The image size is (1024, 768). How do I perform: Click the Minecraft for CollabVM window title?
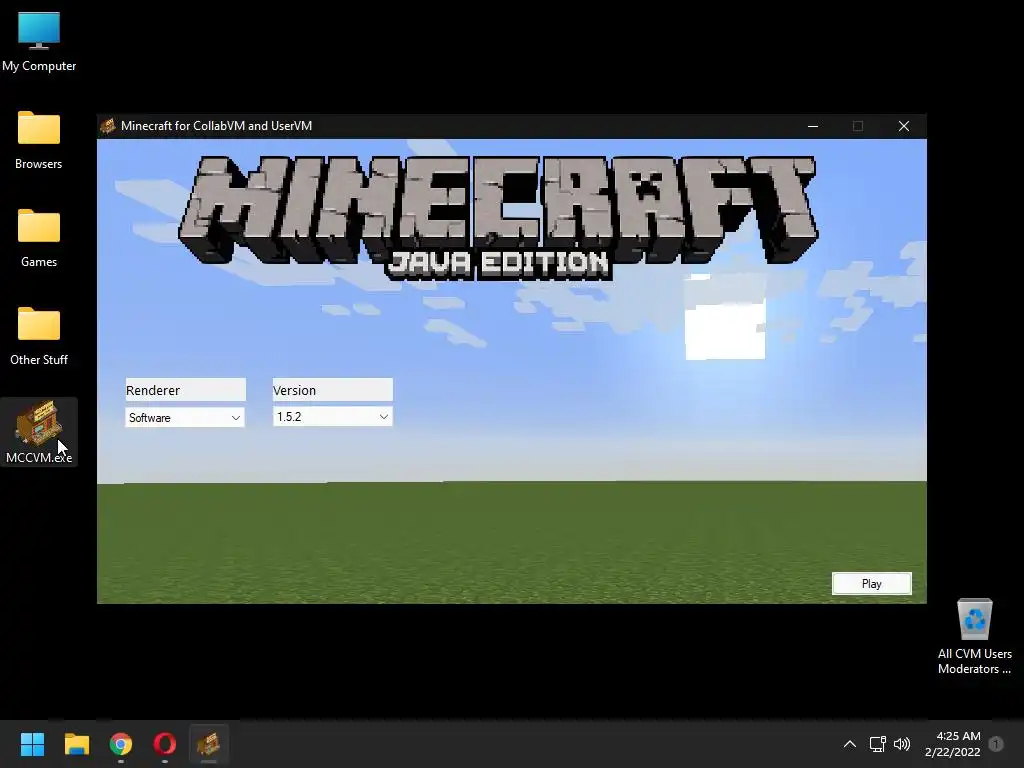216,125
